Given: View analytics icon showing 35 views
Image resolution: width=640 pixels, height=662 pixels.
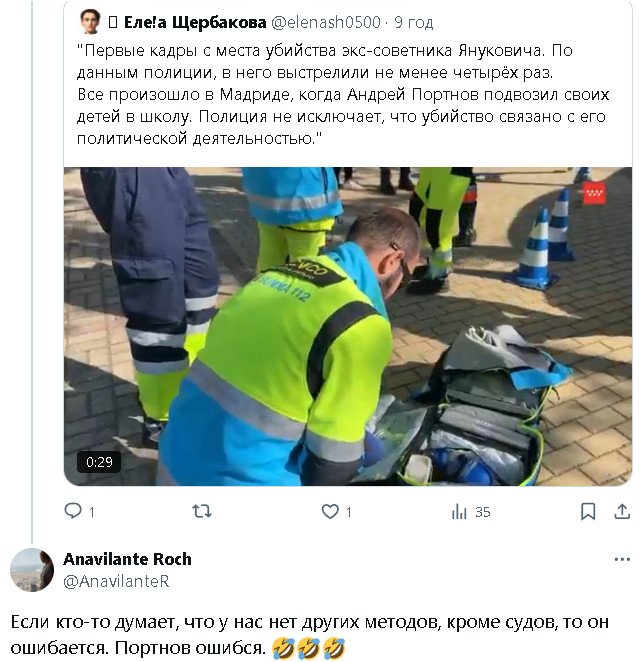Looking at the screenshot, I should tap(459, 512).
